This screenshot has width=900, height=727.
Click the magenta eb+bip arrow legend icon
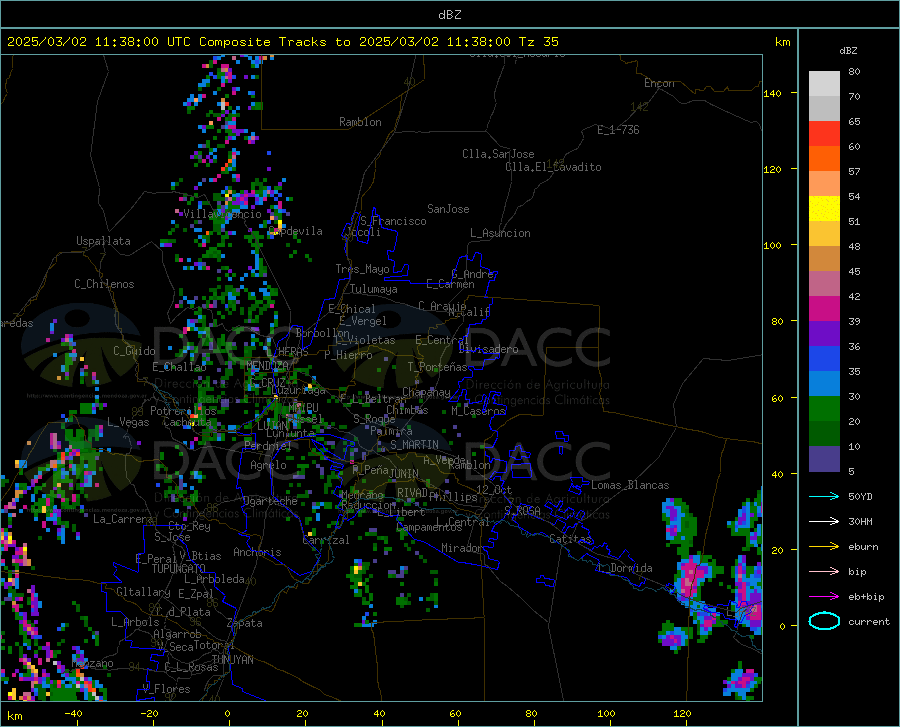(x=824, y=596)
